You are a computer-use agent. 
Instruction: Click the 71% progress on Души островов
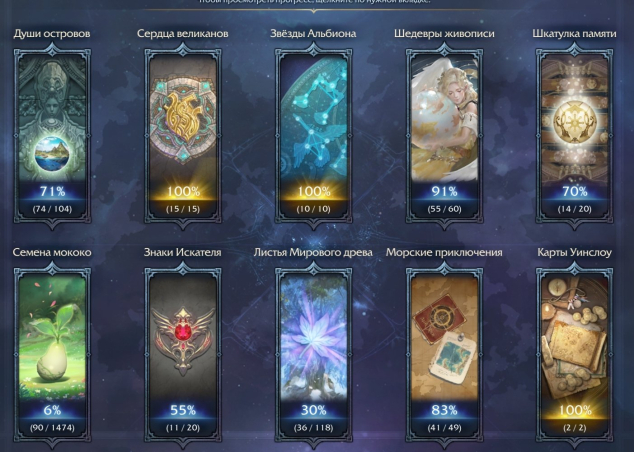point(52,191)
